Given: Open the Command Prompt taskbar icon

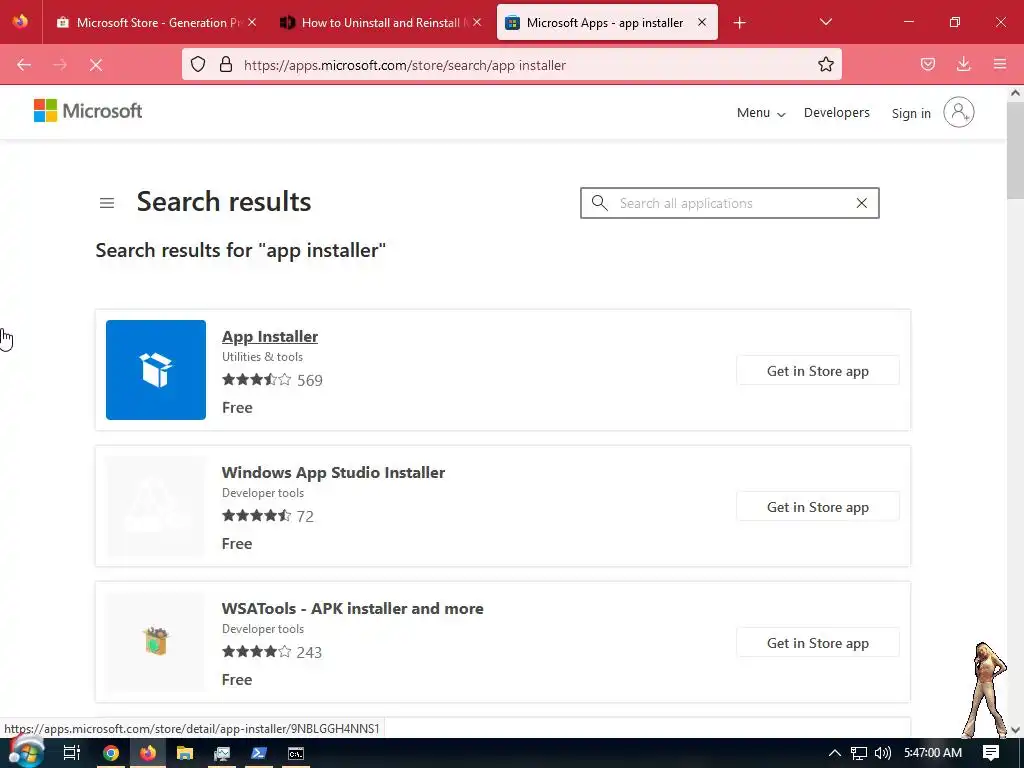Looking at the screenshot, I should 296,753.
